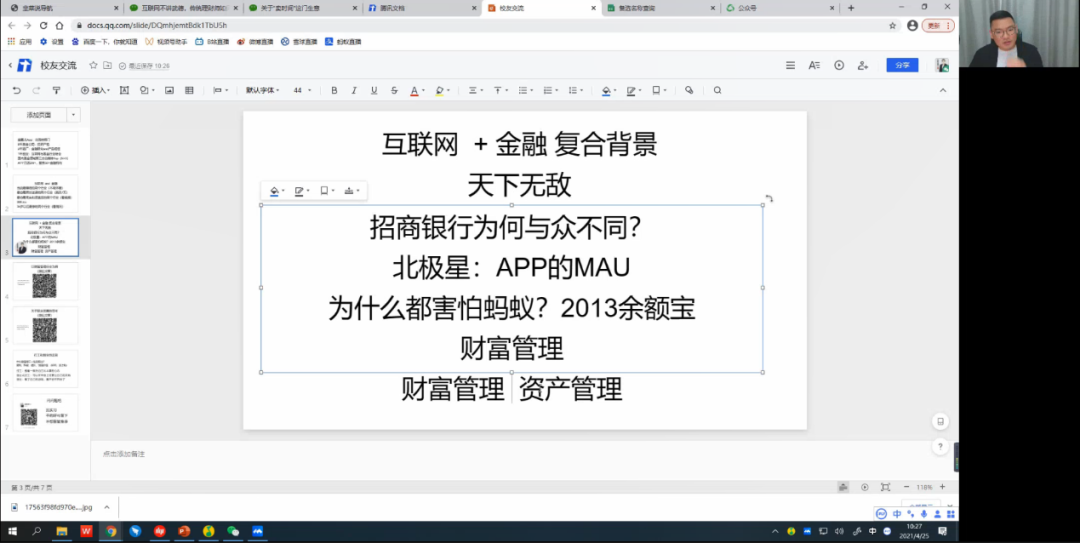Click the insert image icon
The height and width of the screenshot is (543, 1080).
pos(168,90)
